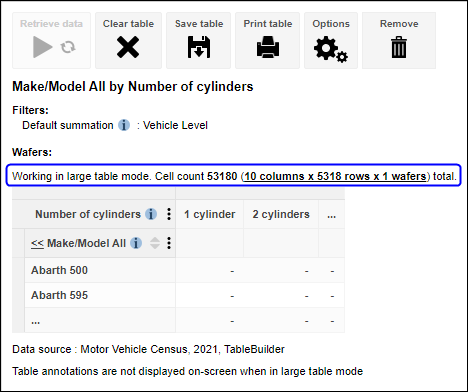Select the 2 cylinders column header
This screenshot has width=468, height=392.
pos(281,214)
